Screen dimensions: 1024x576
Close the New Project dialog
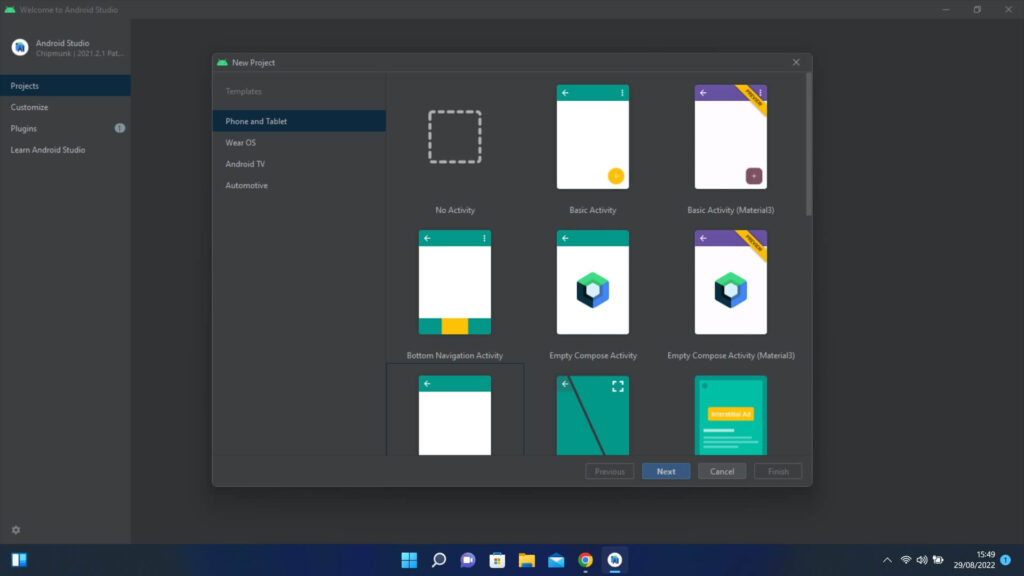[x=795, y=62]
